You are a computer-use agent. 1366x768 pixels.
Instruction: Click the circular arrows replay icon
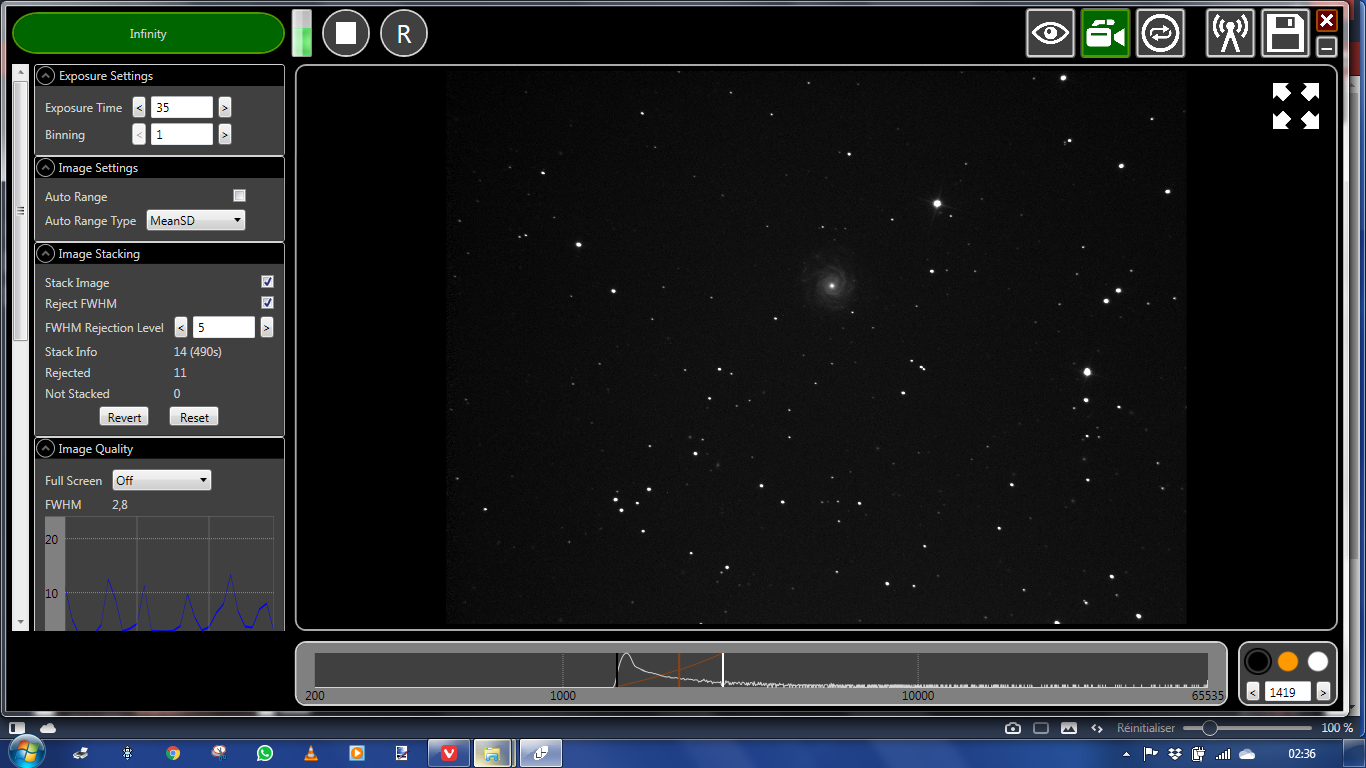point(1160,33)
